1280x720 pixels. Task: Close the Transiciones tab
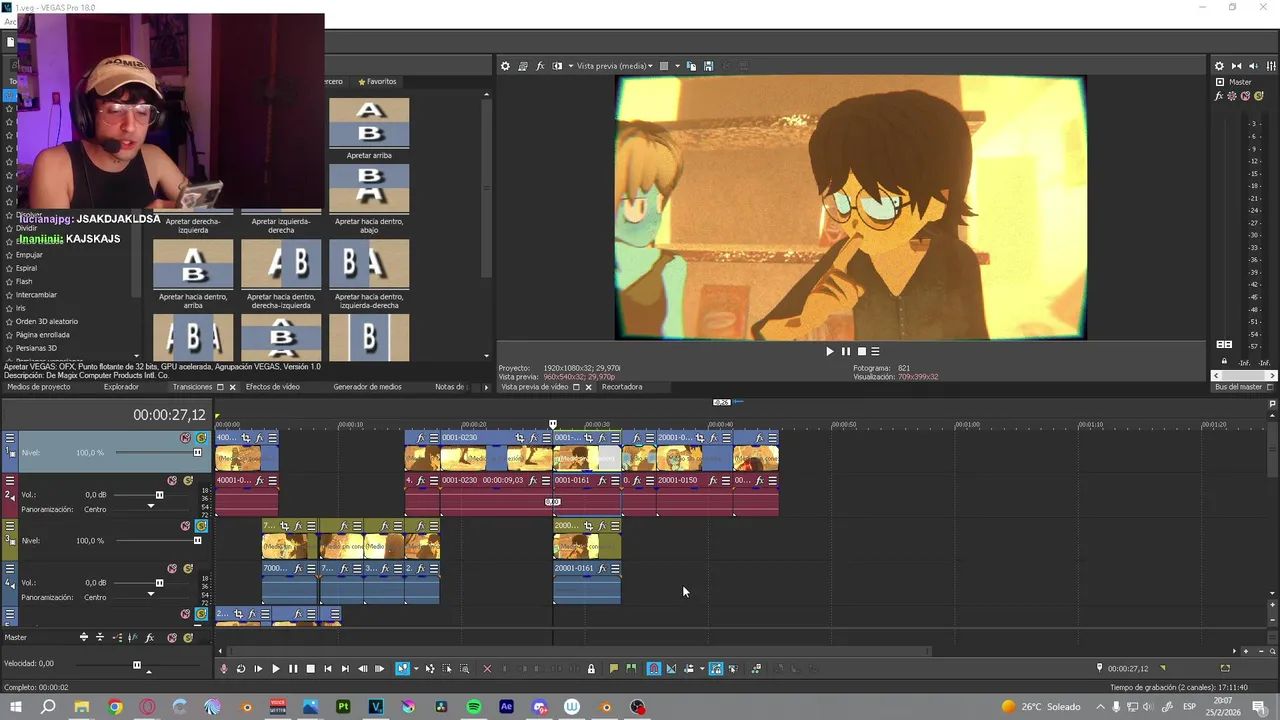[x=232, y=387]
